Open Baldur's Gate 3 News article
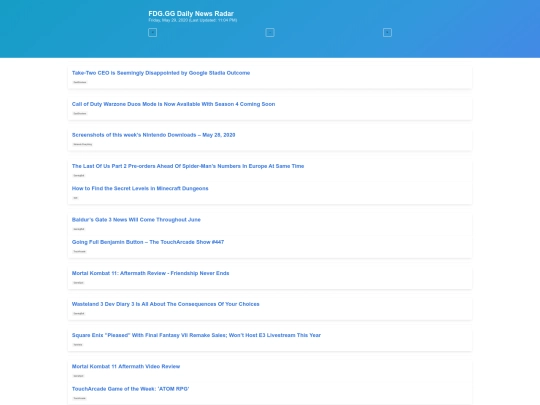This screenshot has width=540, height=405. click(136, 220)
